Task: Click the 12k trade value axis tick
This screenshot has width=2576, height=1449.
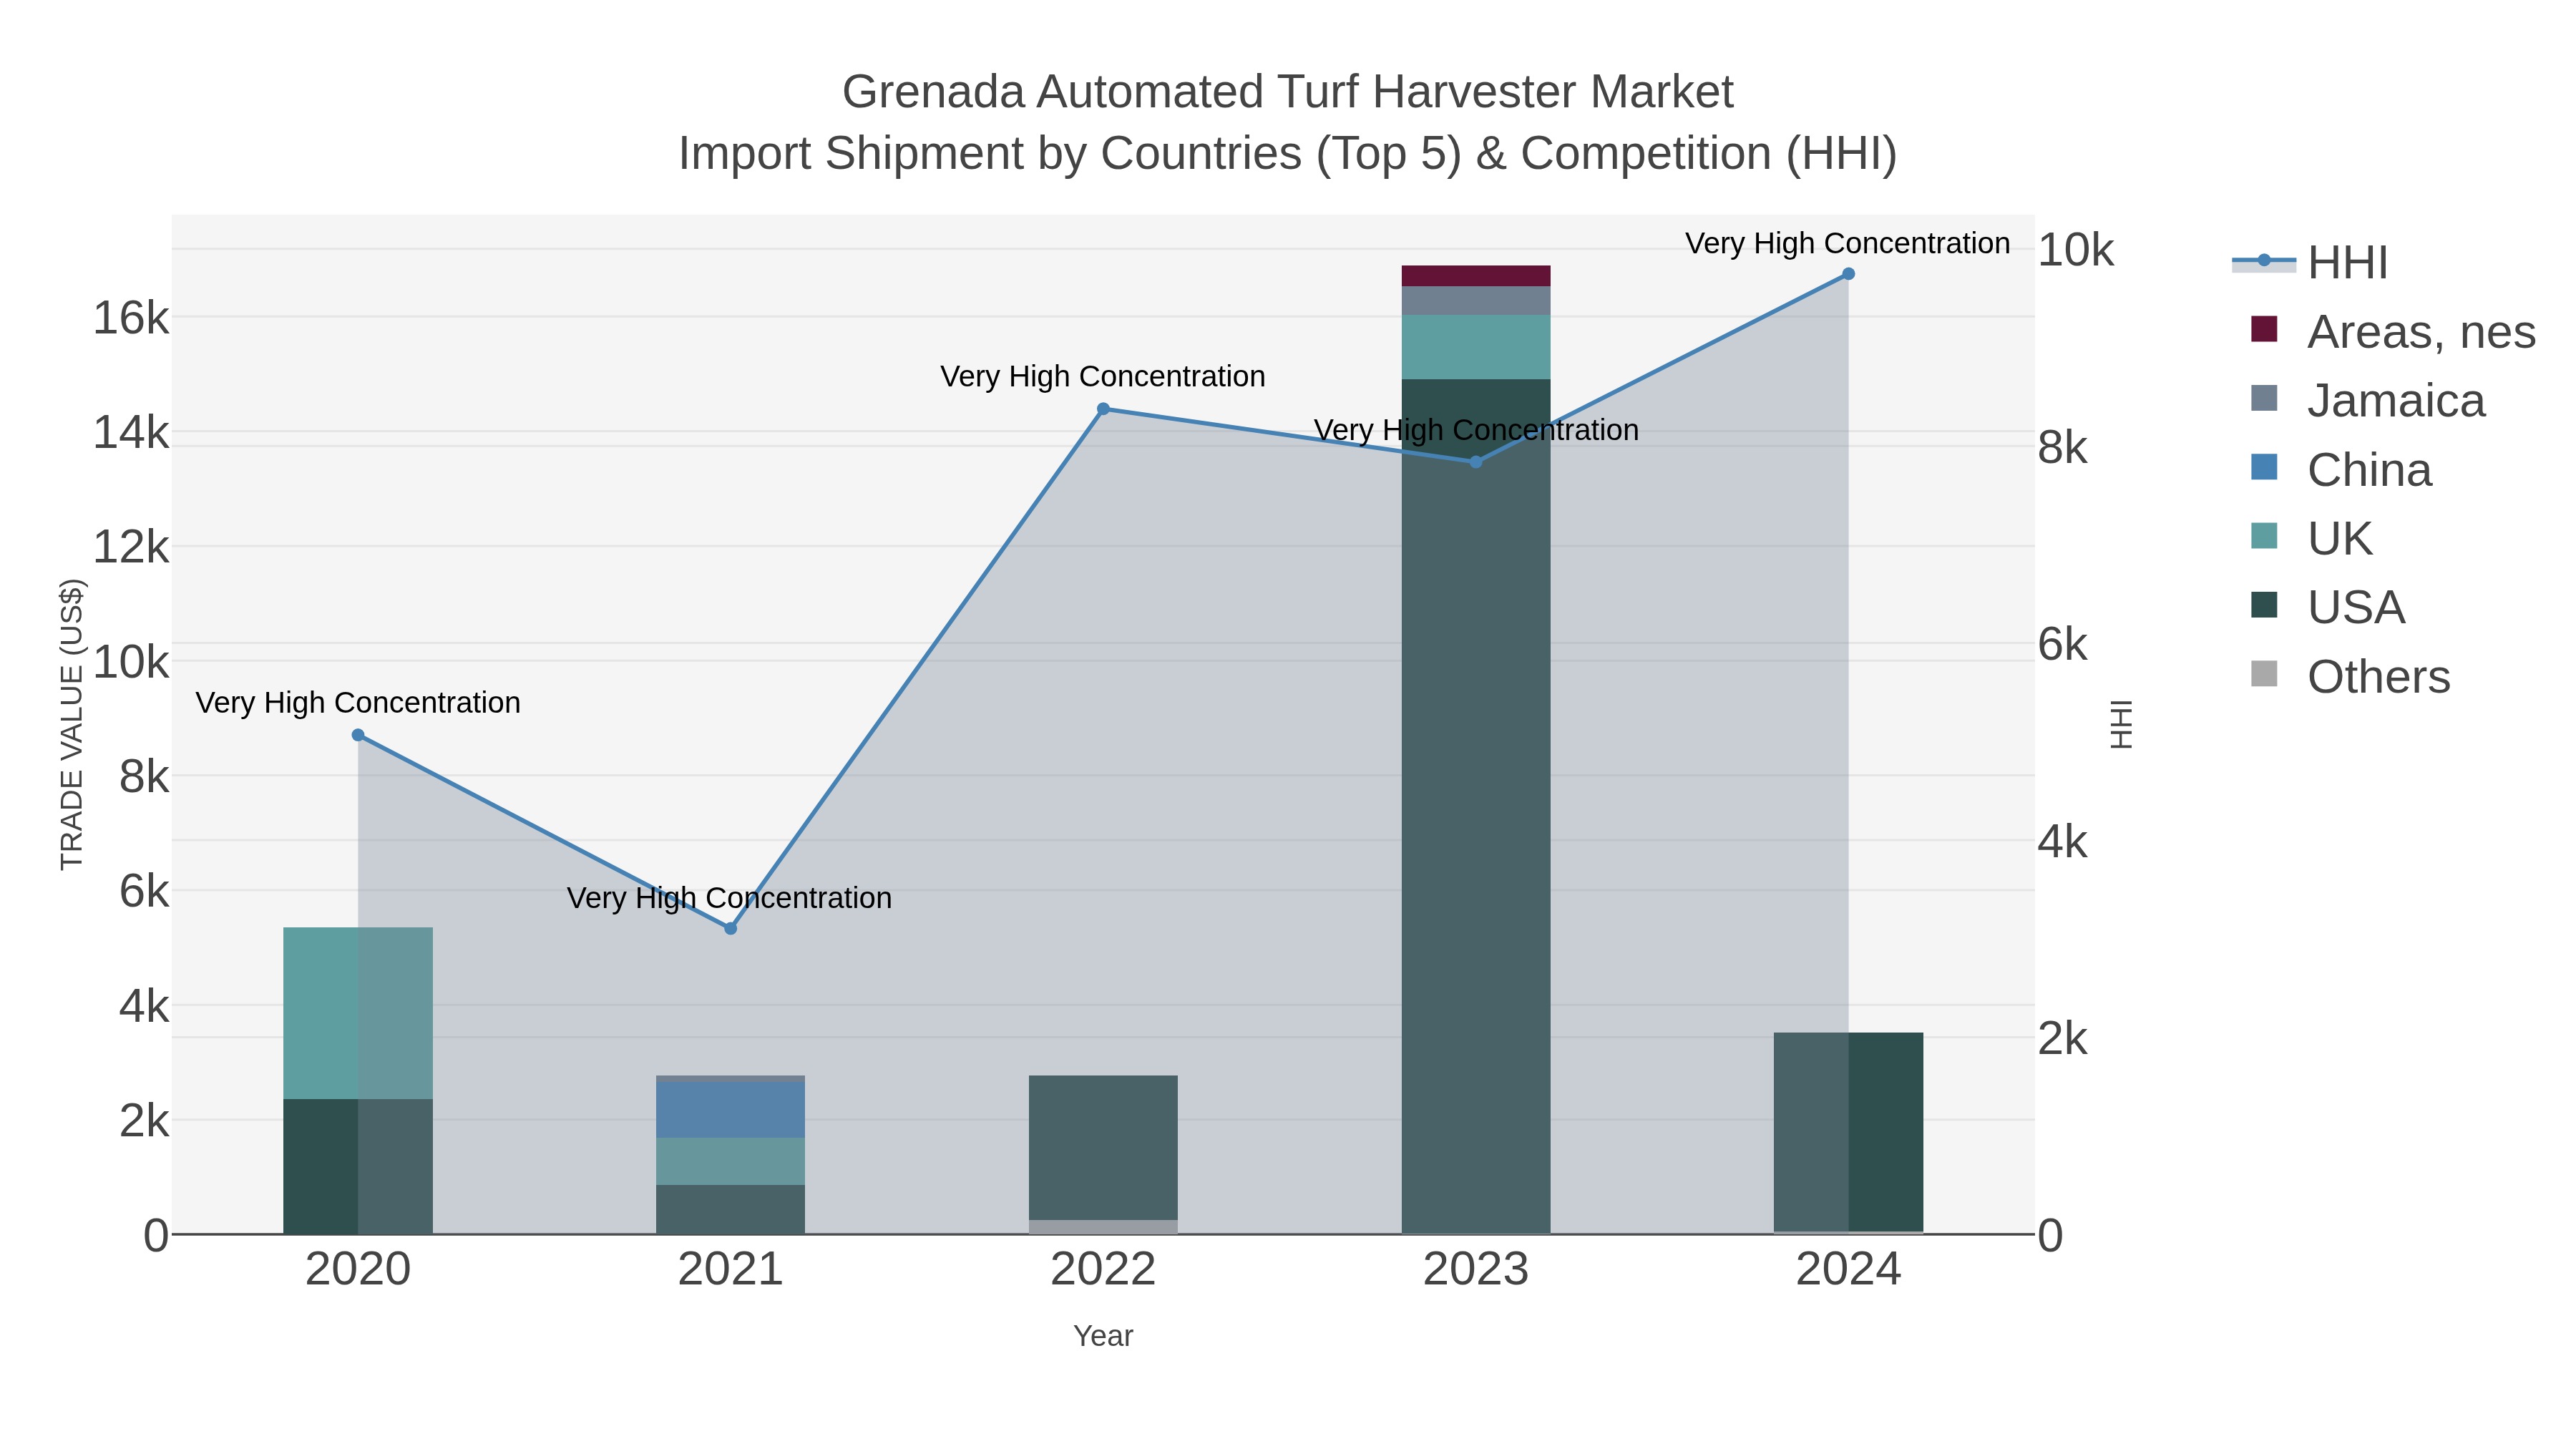Action: (131, 547)
